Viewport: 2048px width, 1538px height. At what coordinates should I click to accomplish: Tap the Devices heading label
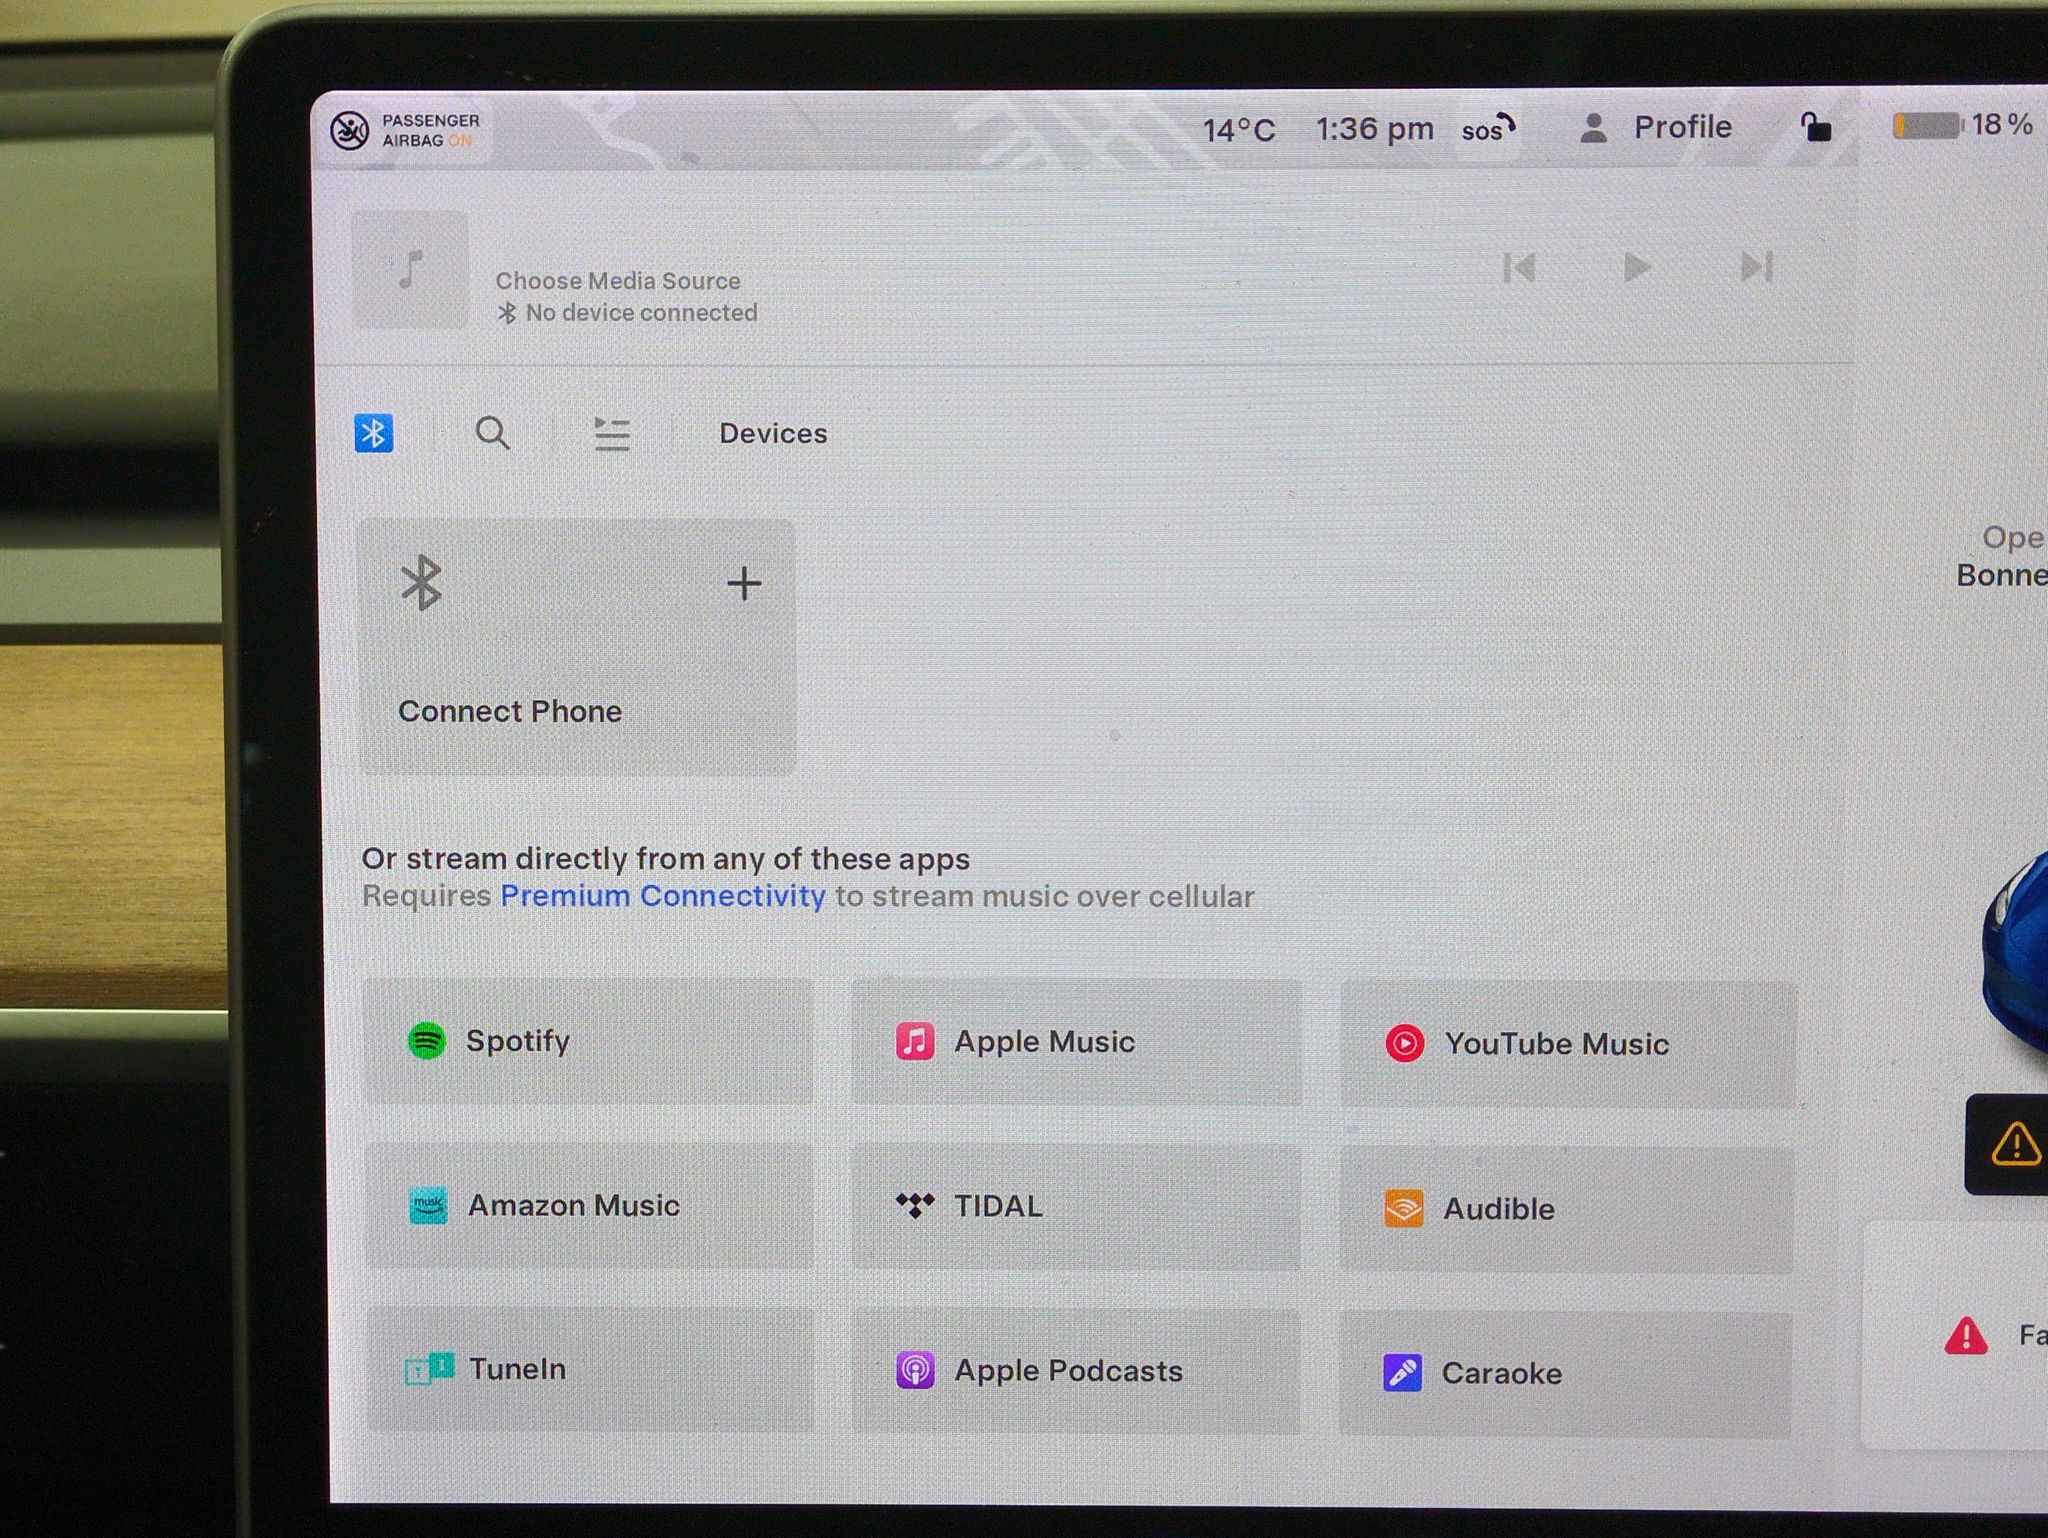773,433
